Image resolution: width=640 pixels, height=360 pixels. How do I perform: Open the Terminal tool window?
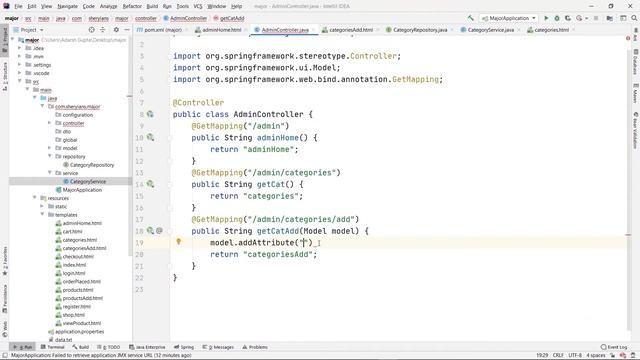tap(53, 347)
